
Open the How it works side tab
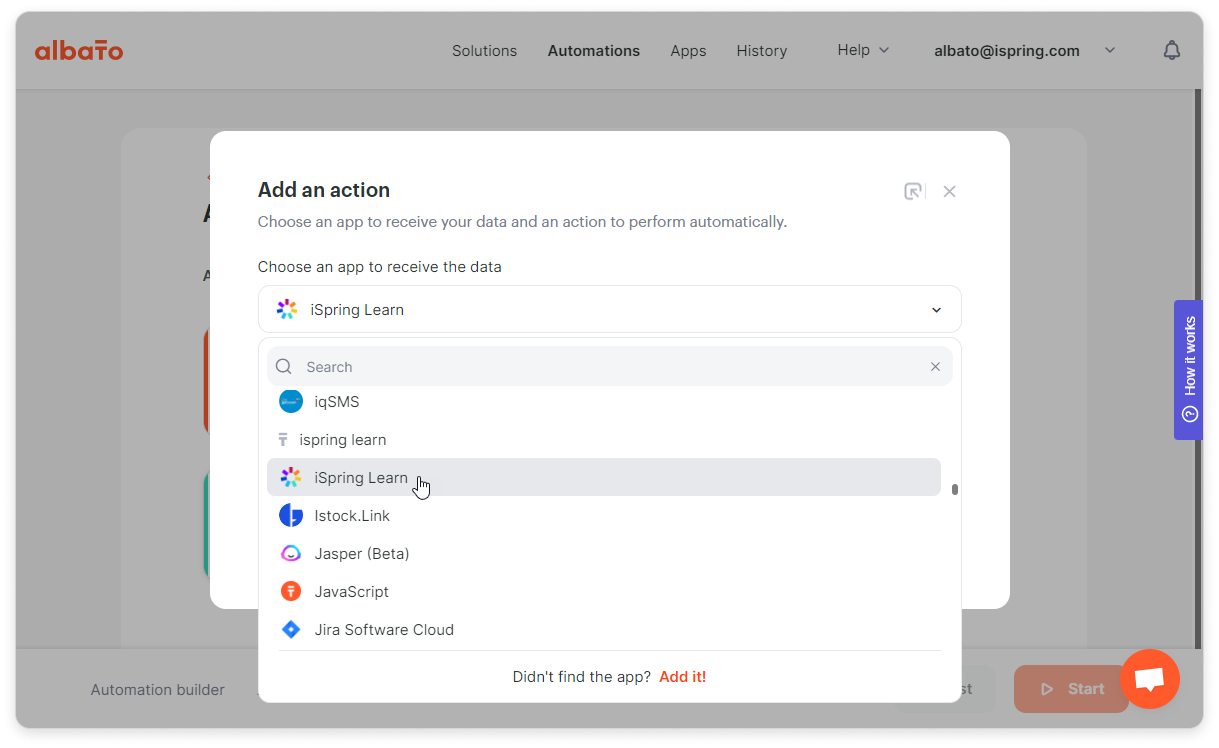pyautogui.click(x=1189, y=370)
